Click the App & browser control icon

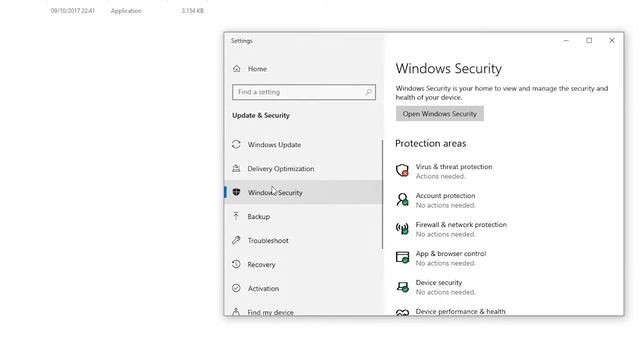[x=402, y=257]
